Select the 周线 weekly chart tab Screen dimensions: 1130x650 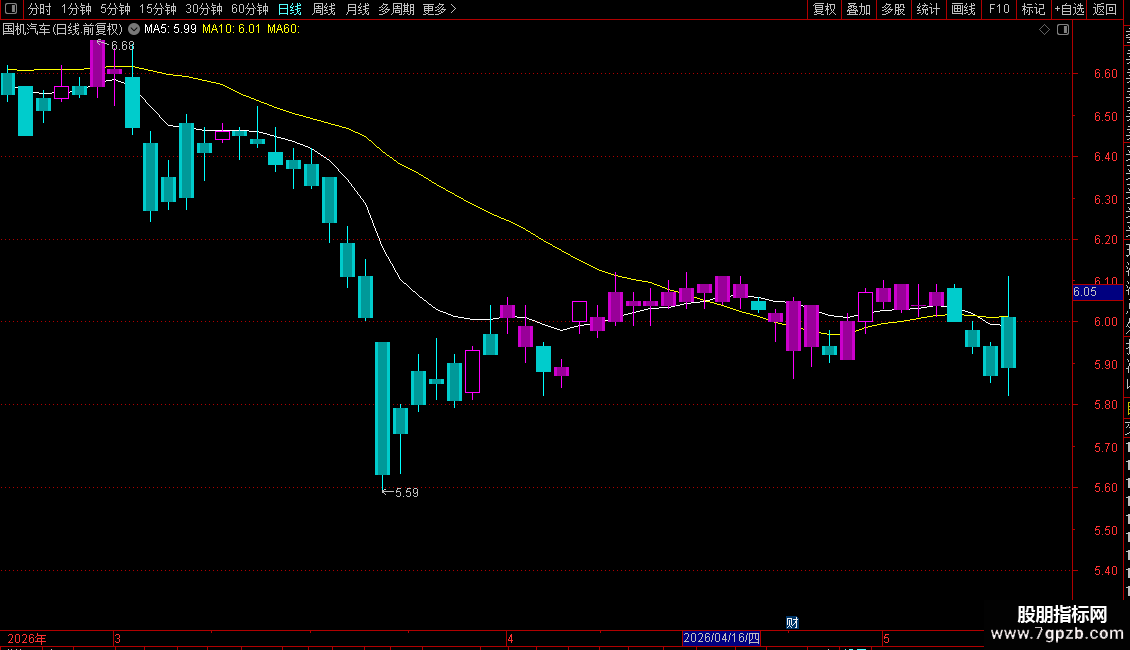click(x=324, y=9)
